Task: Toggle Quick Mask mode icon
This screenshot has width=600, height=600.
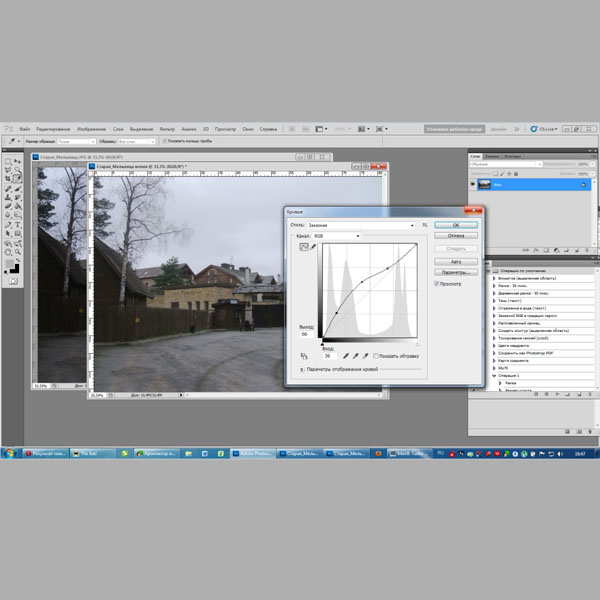Action: click(13, 282)
